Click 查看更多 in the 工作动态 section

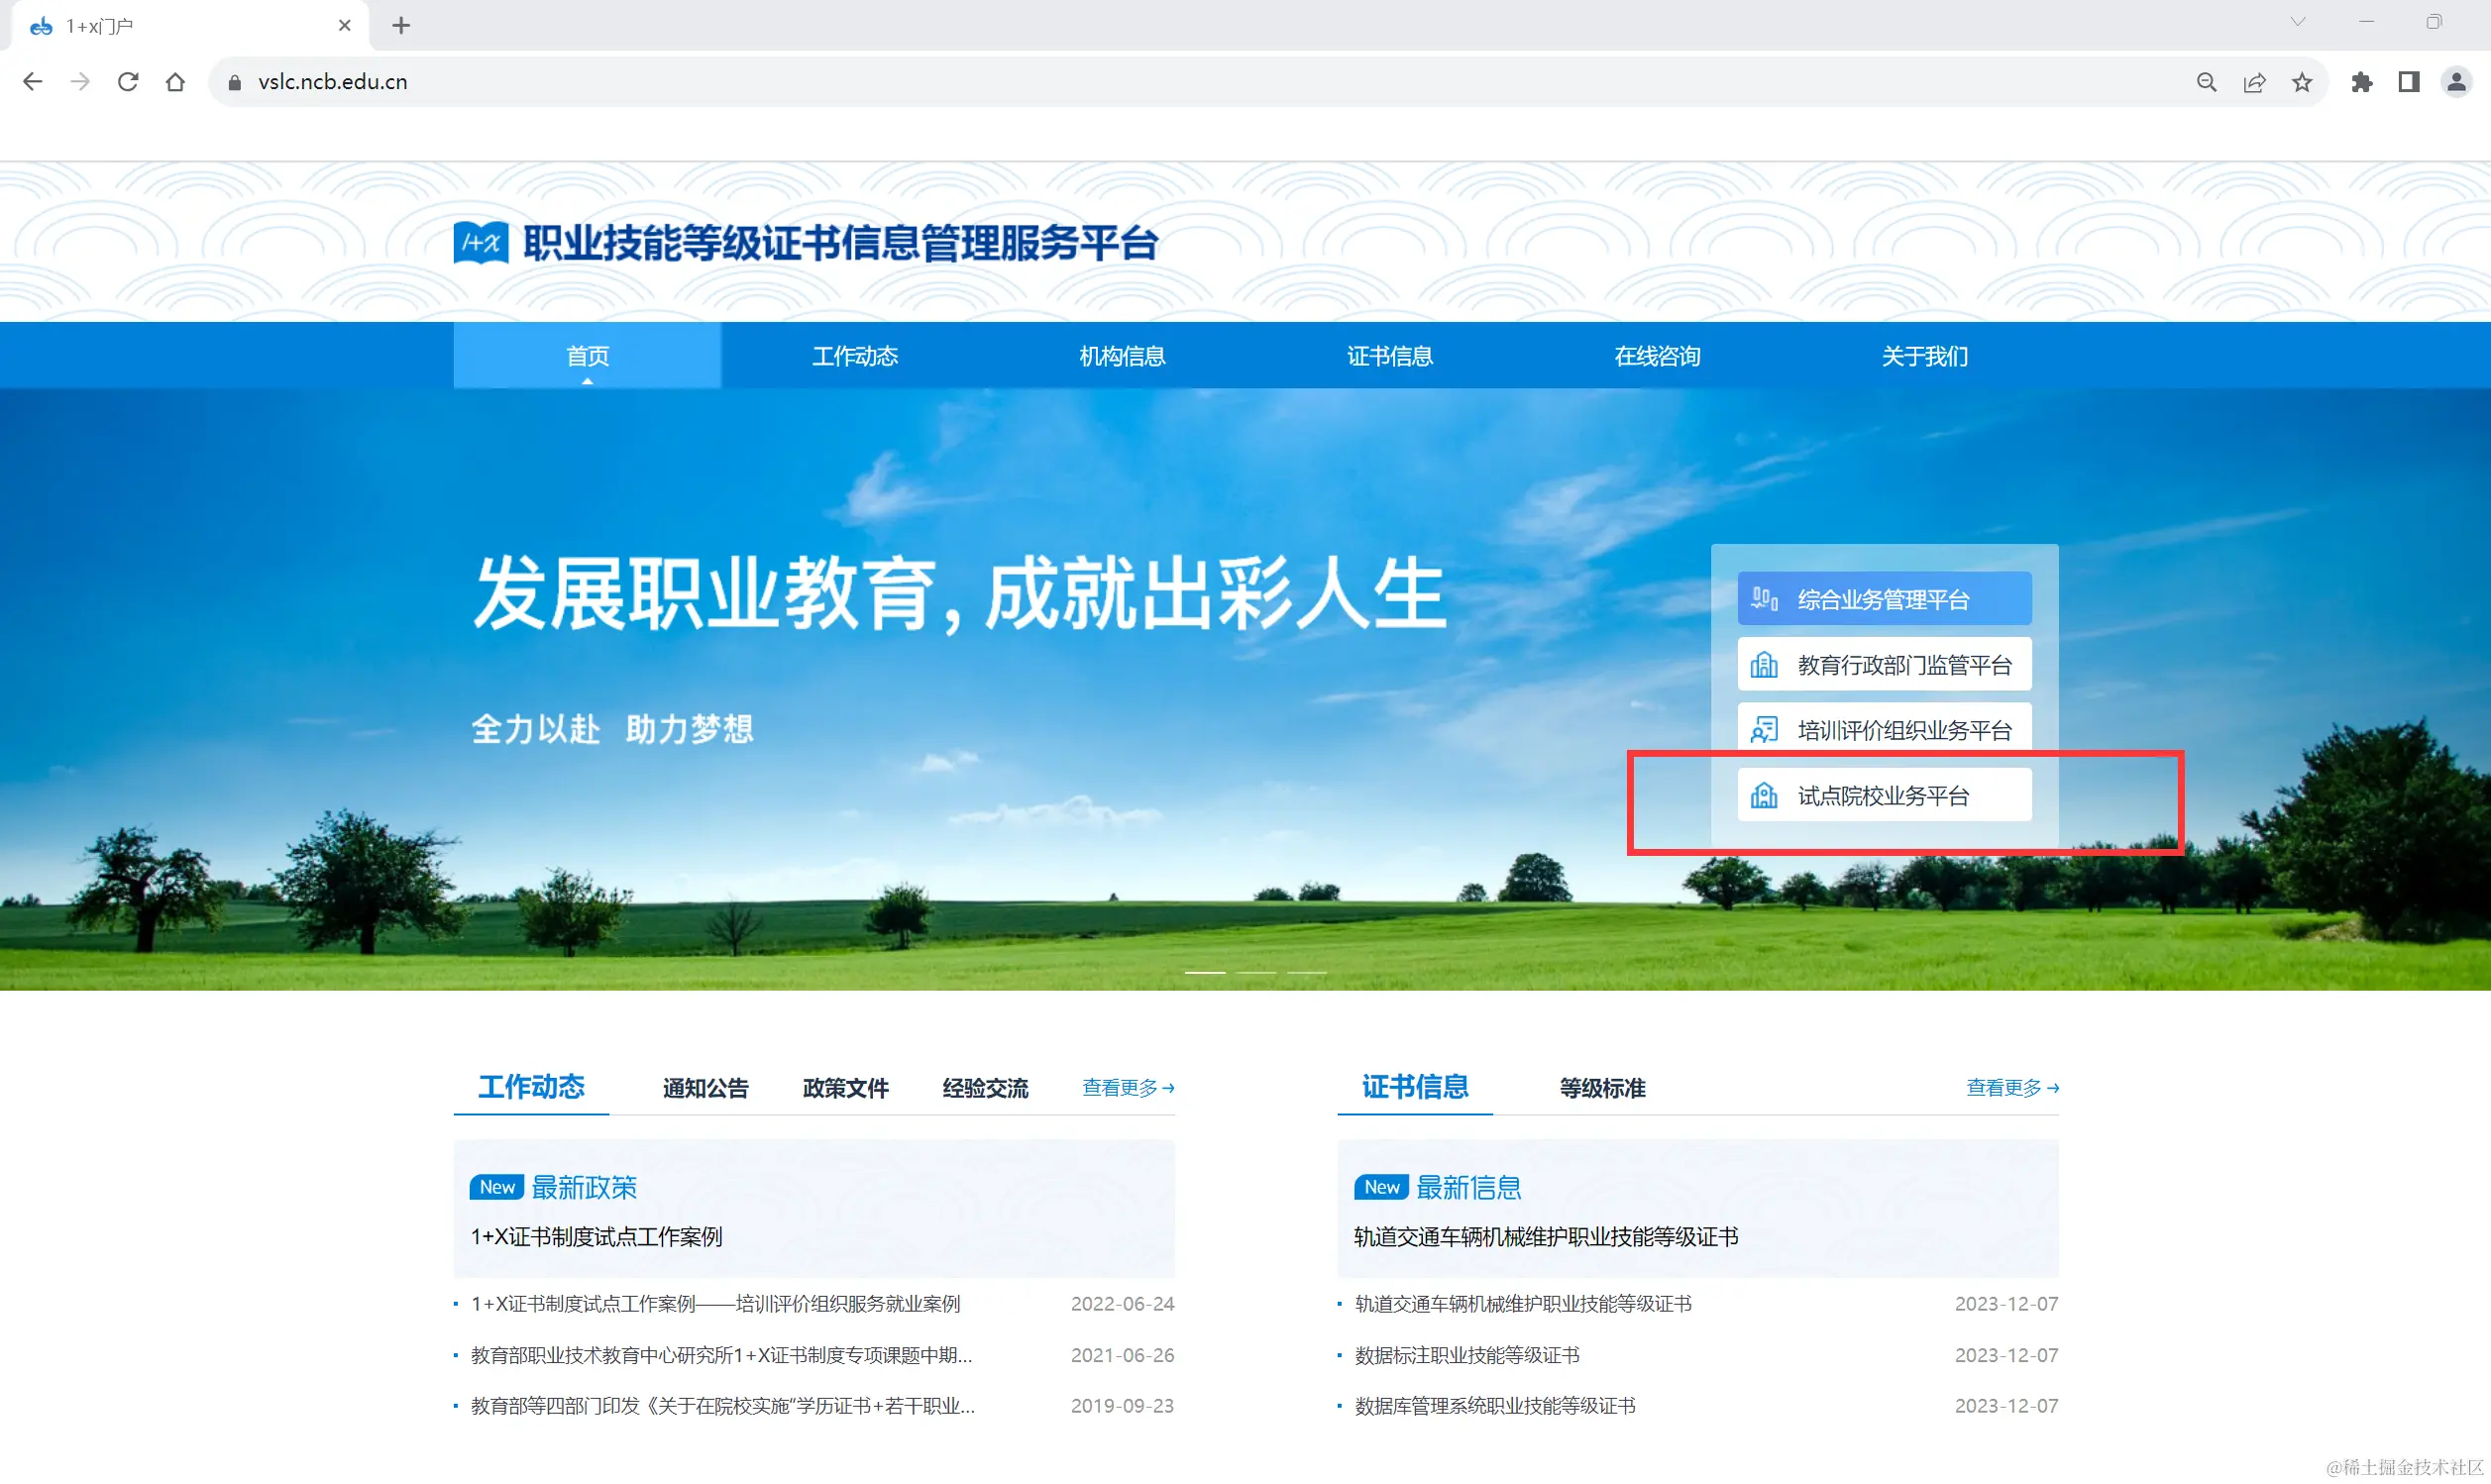1127,1088
